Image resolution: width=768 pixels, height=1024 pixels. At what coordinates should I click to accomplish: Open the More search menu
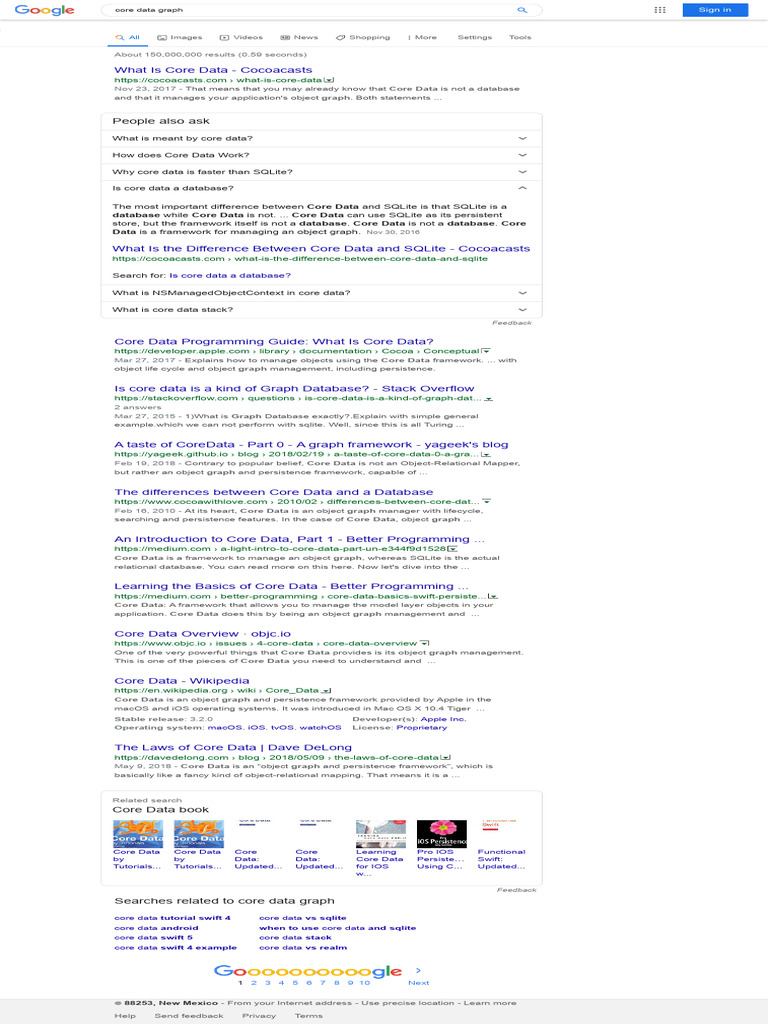point(423,37)
